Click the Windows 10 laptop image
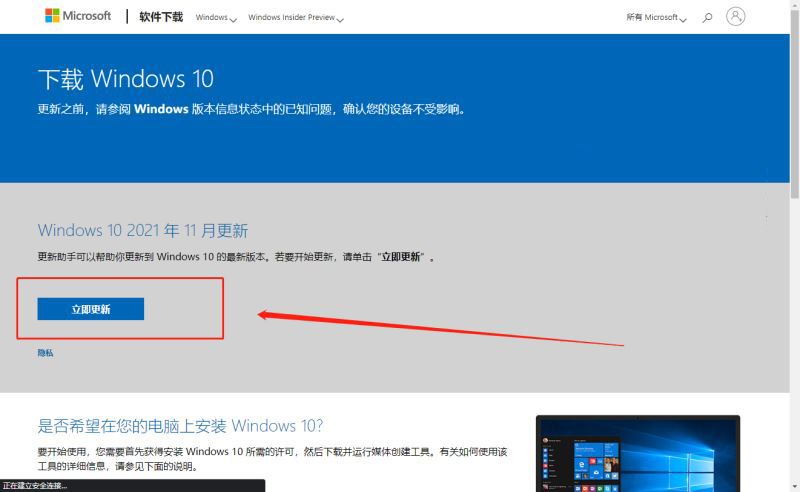Image resolution: width=800 pixels, height=492 pixels. 638,454
